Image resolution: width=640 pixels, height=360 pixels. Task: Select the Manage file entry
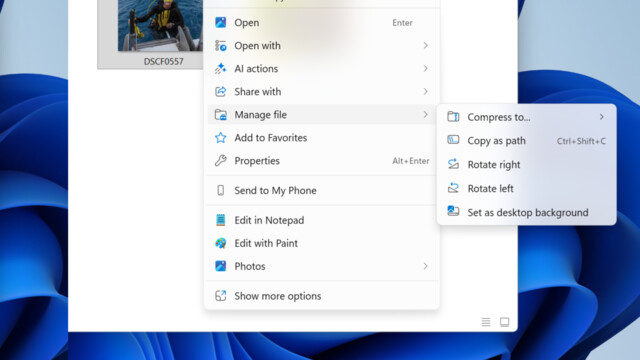[x=322, y=115]
